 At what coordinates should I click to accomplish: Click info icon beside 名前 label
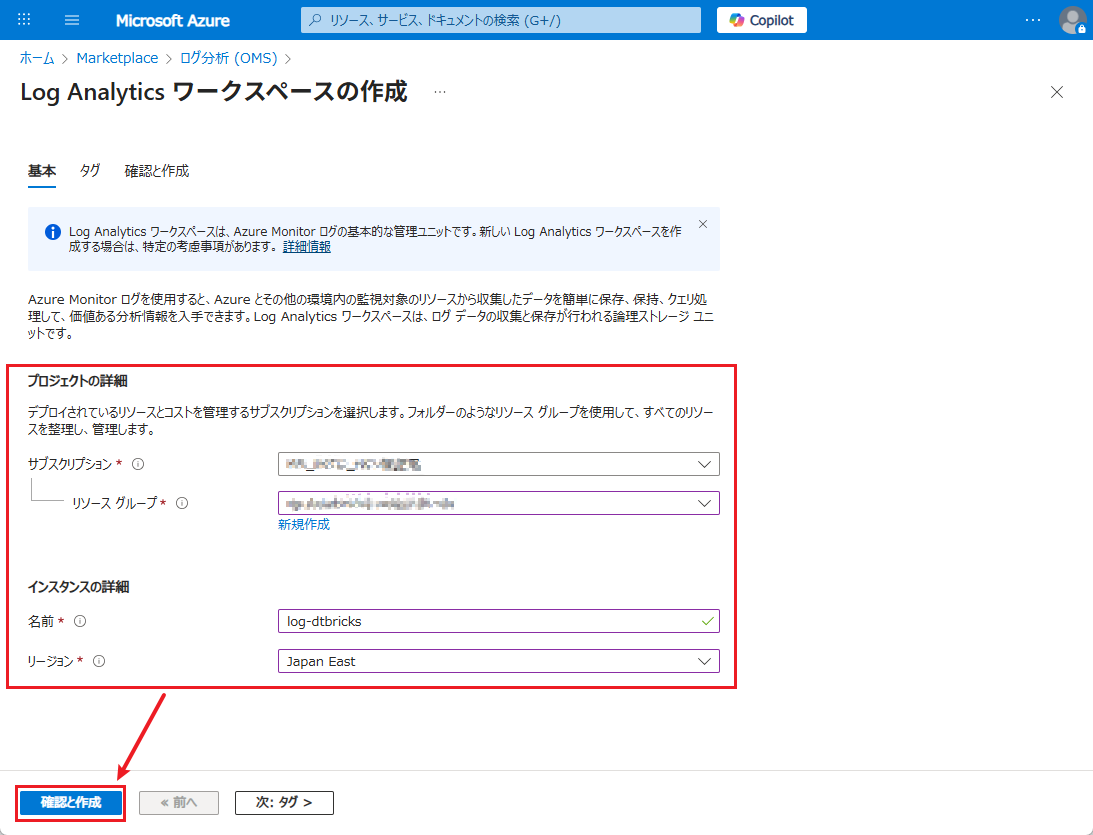(80, 621)
